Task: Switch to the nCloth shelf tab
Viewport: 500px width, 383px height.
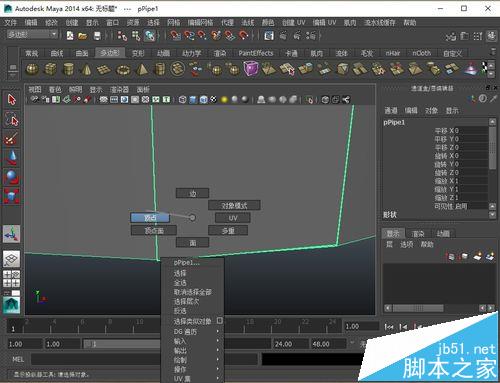Action: pos(421,53)
